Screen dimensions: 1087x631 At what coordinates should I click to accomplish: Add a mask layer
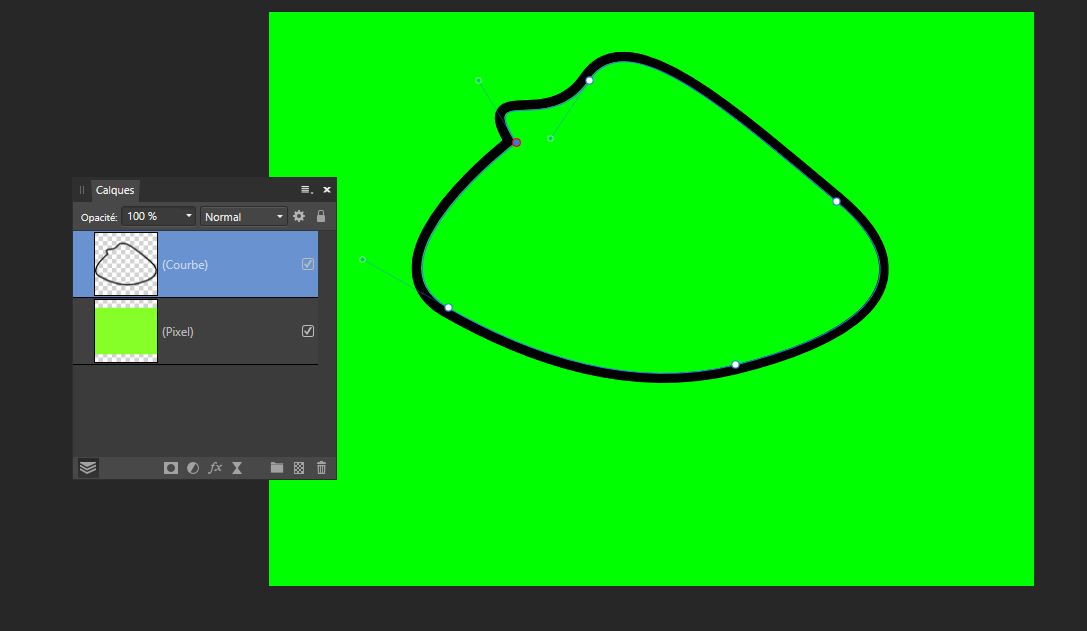coord(171,468)
